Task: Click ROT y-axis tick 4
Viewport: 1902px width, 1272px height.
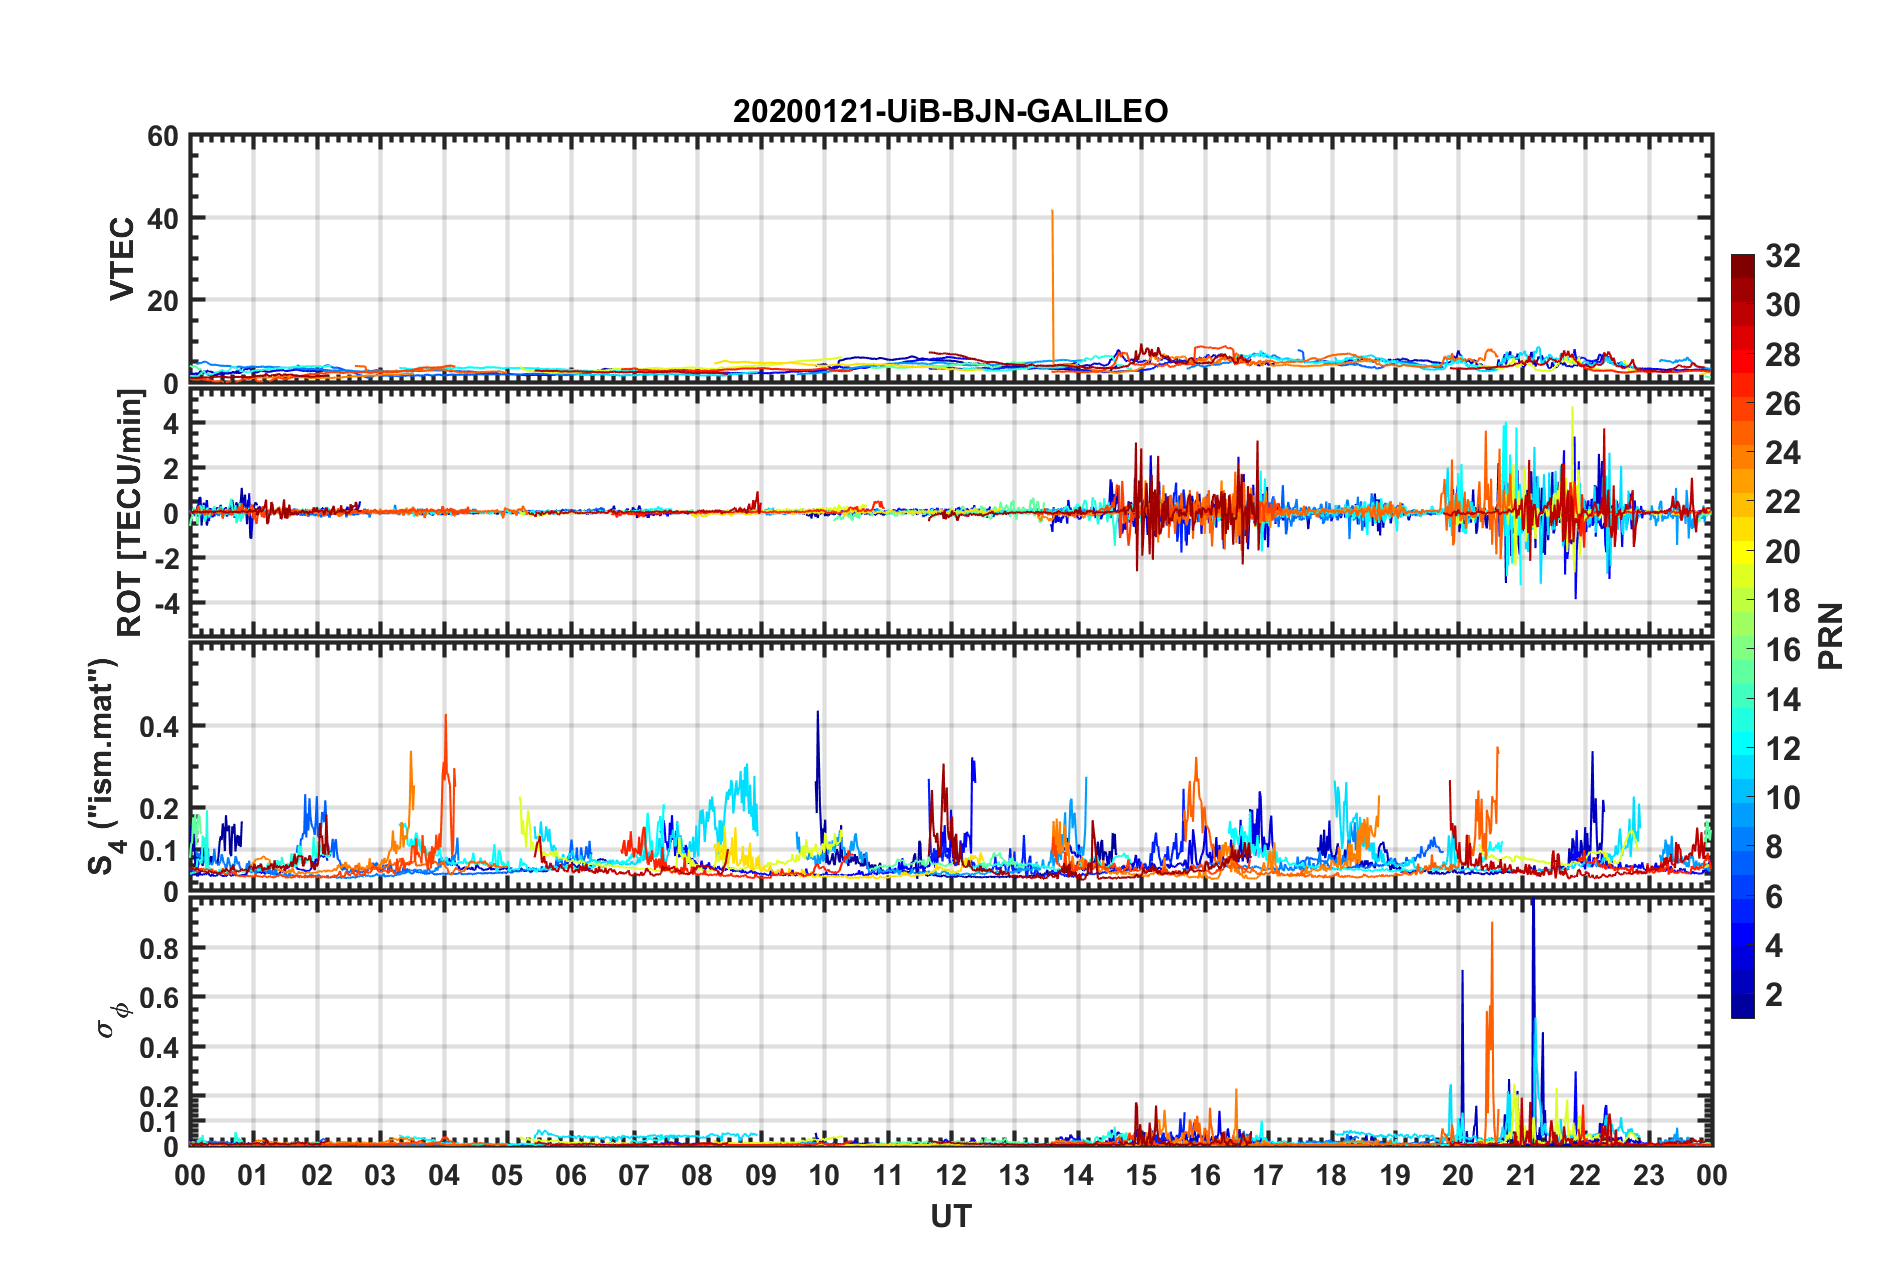Action: coord(171,424)
